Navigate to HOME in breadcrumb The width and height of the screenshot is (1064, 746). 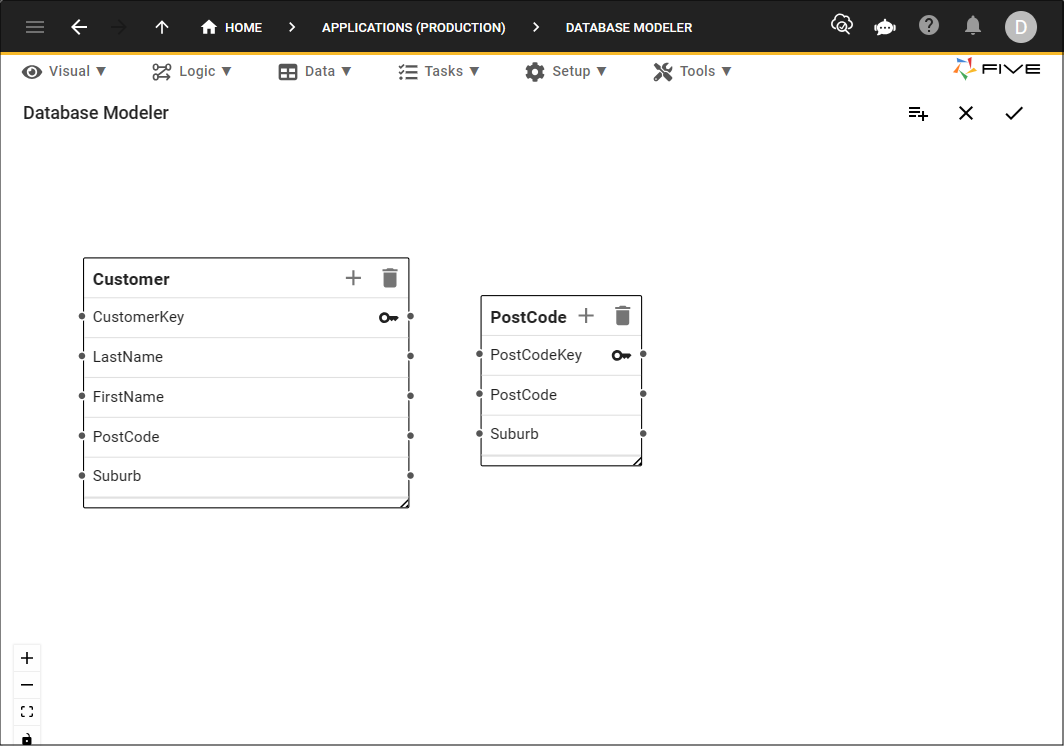(231, 27)
